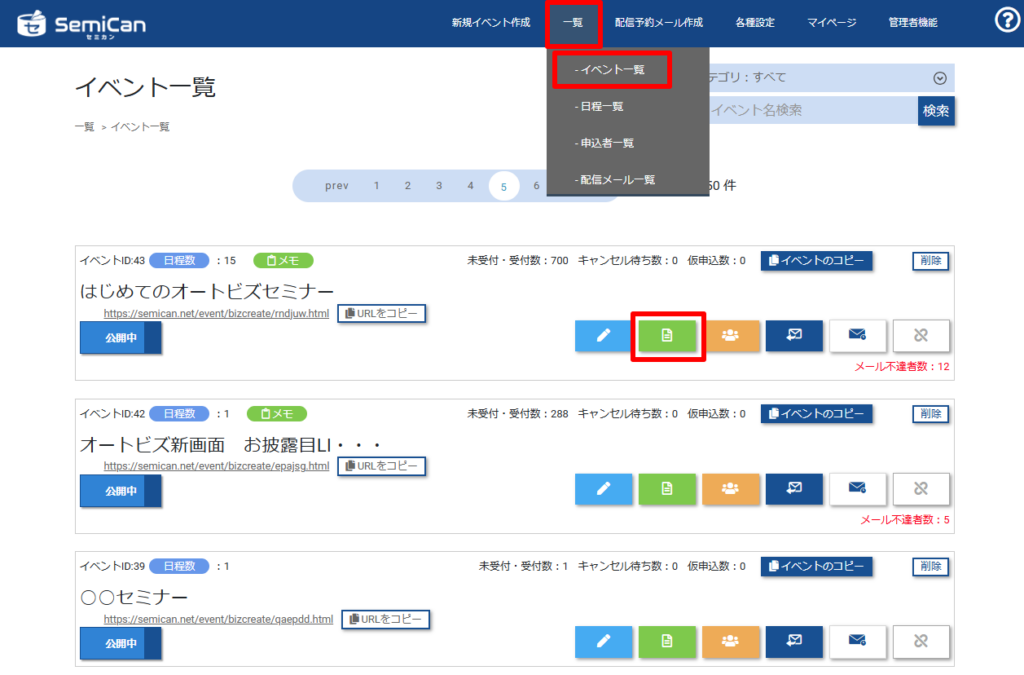Click unlink icon for event ID 43

[x=921, y=336]
